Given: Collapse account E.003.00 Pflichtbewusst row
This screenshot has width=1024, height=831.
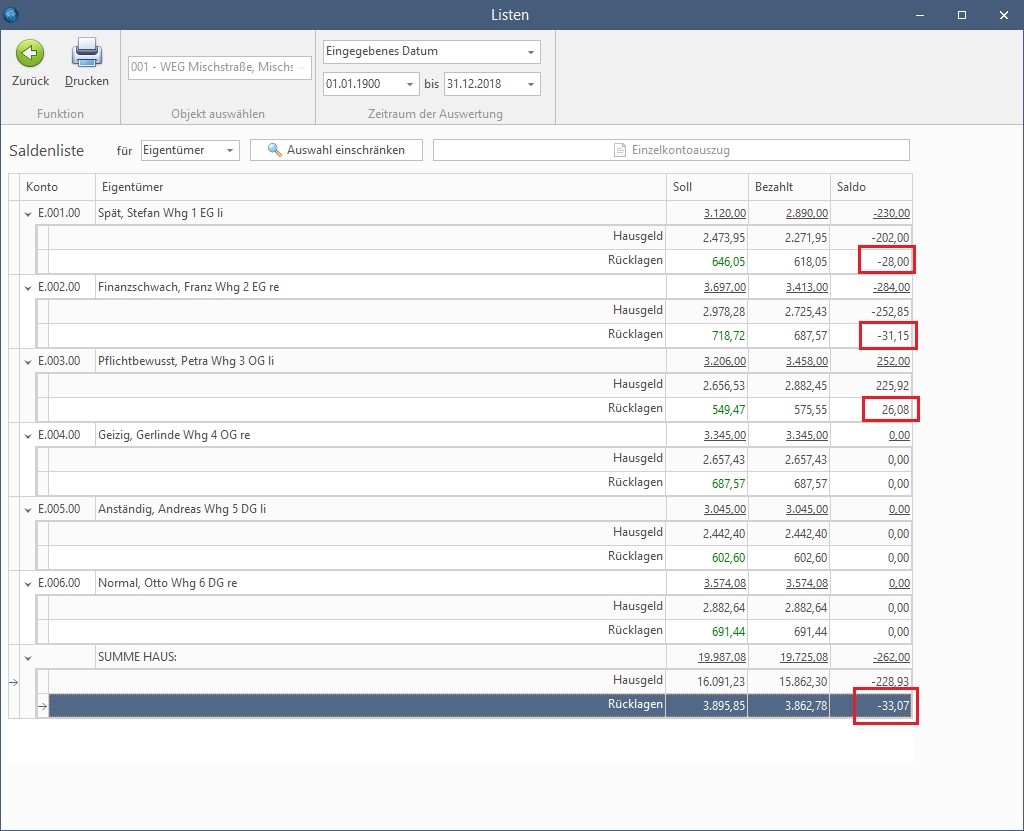Looking at the screenshot, I should 28,361.
